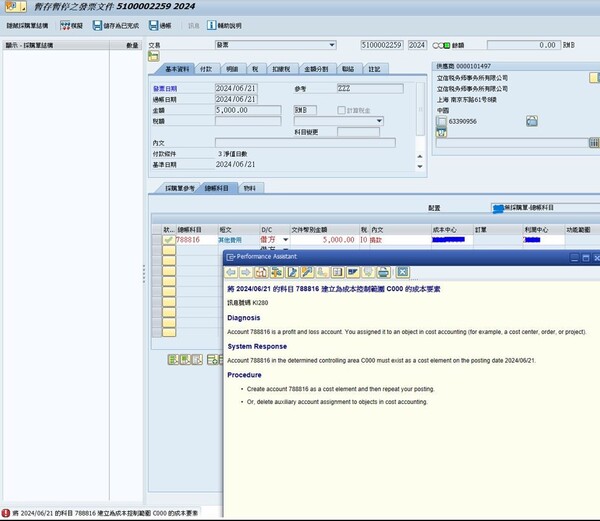Click the 保留 hold button
This screenshot has height=521, width=600.
[72, 25]
